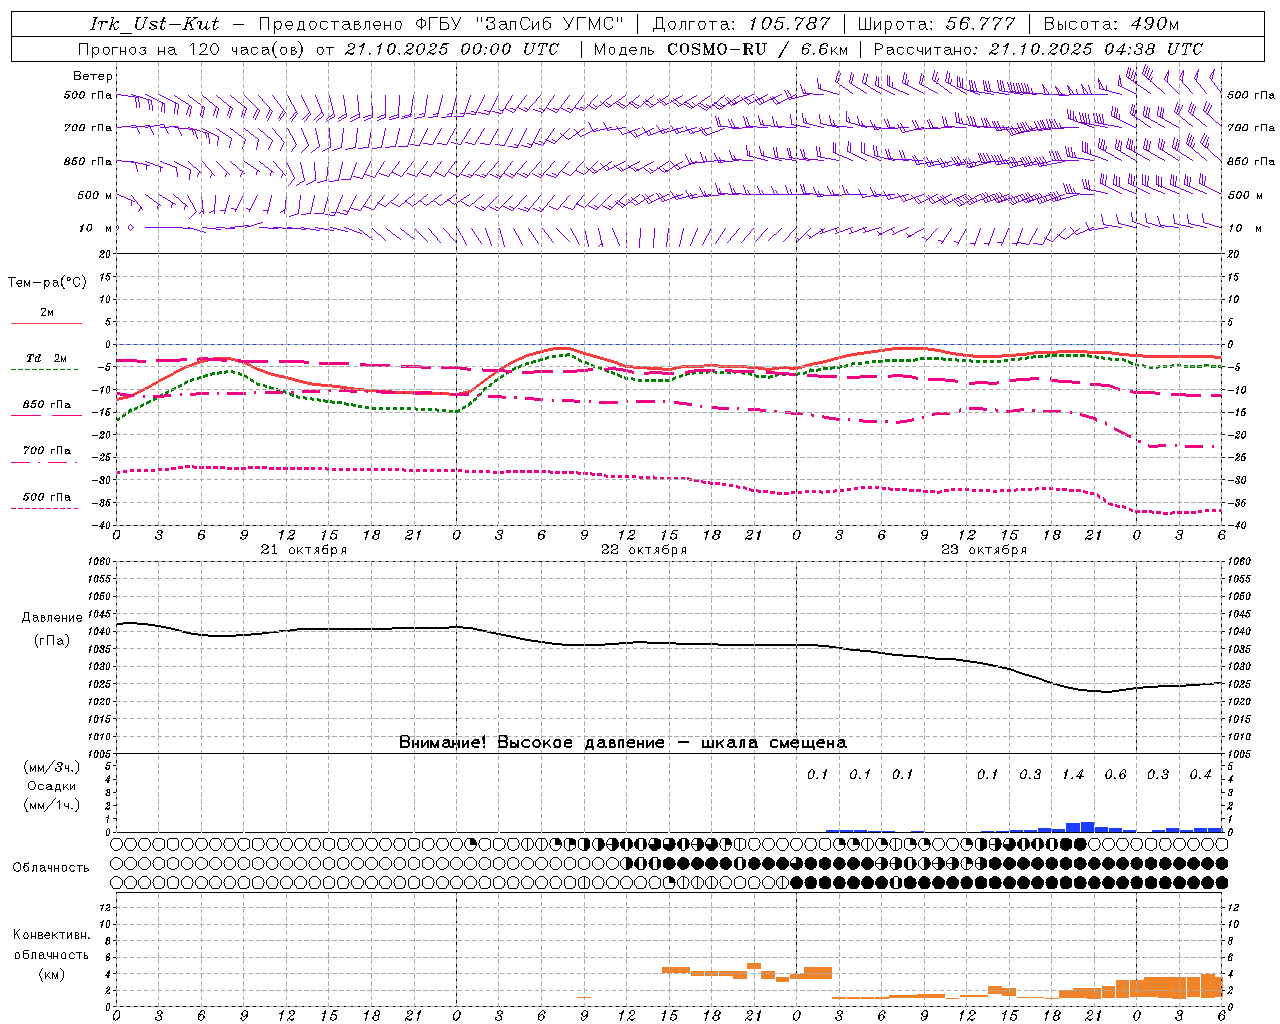1280x1024 pixels.
Task: Click the 0.6 precipitation amount value
Action: coord(1115,774)
